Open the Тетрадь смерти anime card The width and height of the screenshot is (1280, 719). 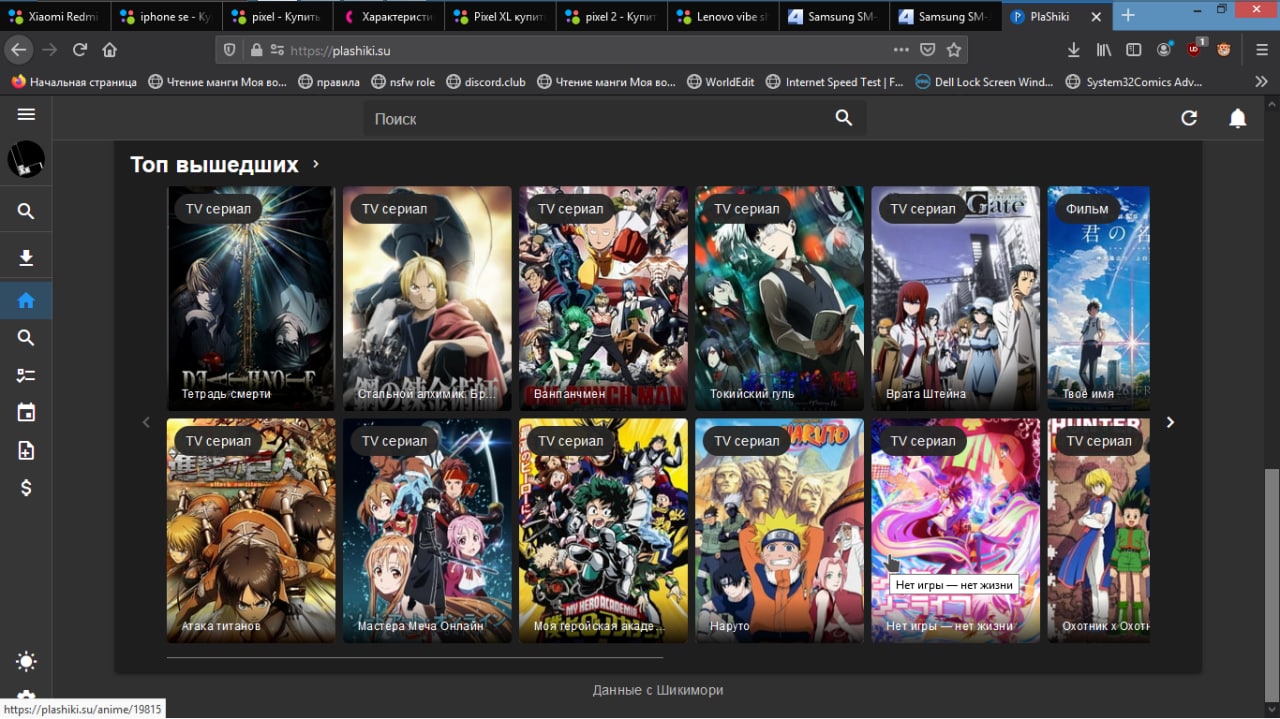251,298
